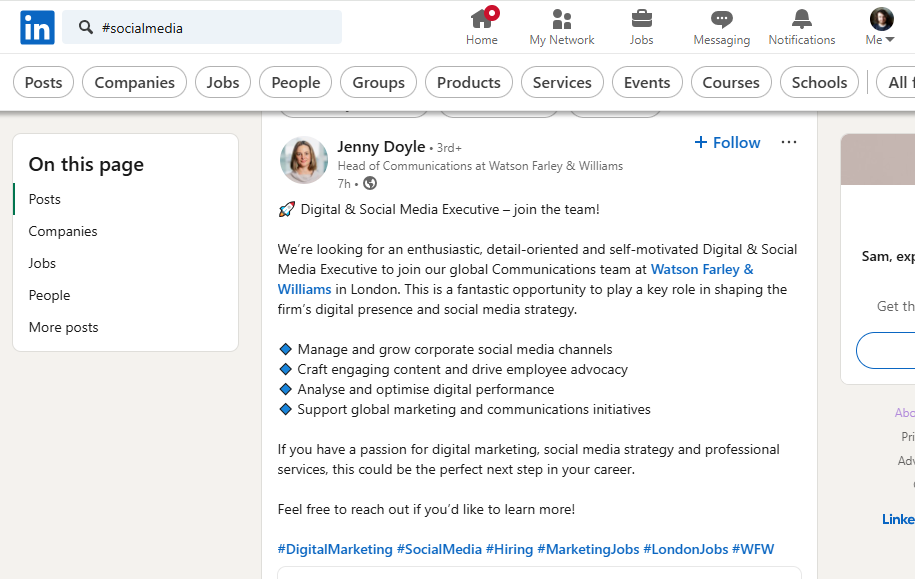The width and height of the screenshot is (915, 579).
Task: Follow Jenny Doyle
Action: 727,142
